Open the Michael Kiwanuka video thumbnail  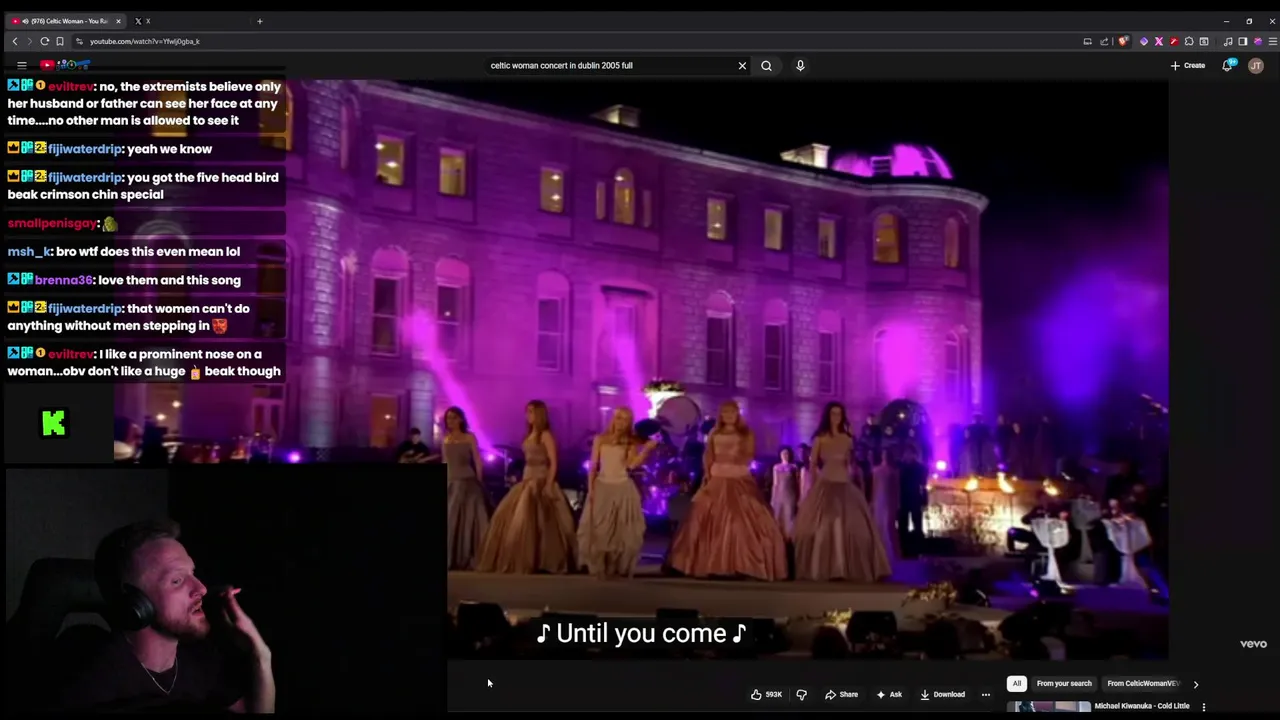point(1049,707)
